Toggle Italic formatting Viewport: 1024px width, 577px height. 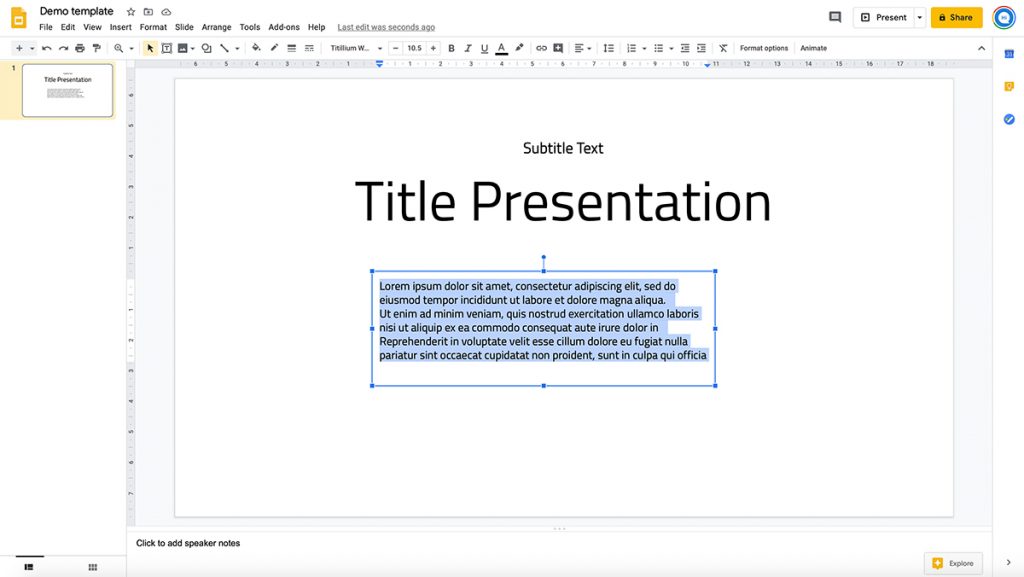(x=468, y=48)
